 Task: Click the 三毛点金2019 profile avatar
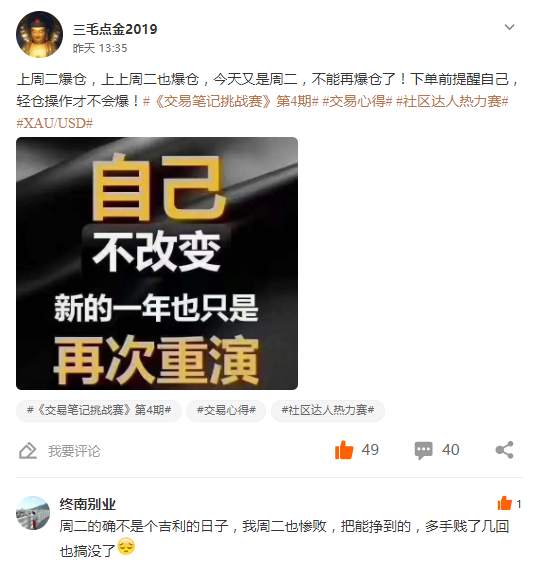39,35
